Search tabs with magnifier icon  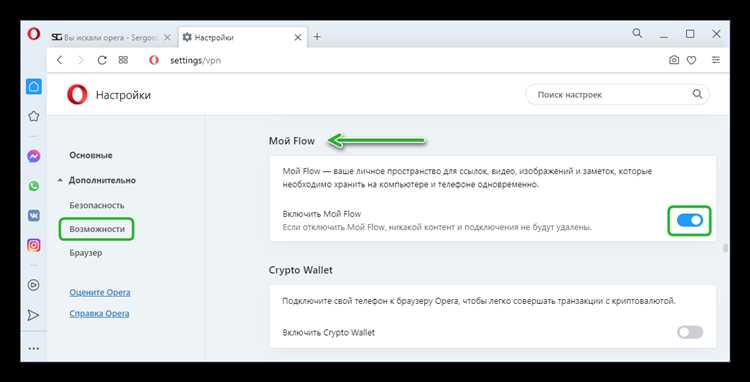[637, 33]
